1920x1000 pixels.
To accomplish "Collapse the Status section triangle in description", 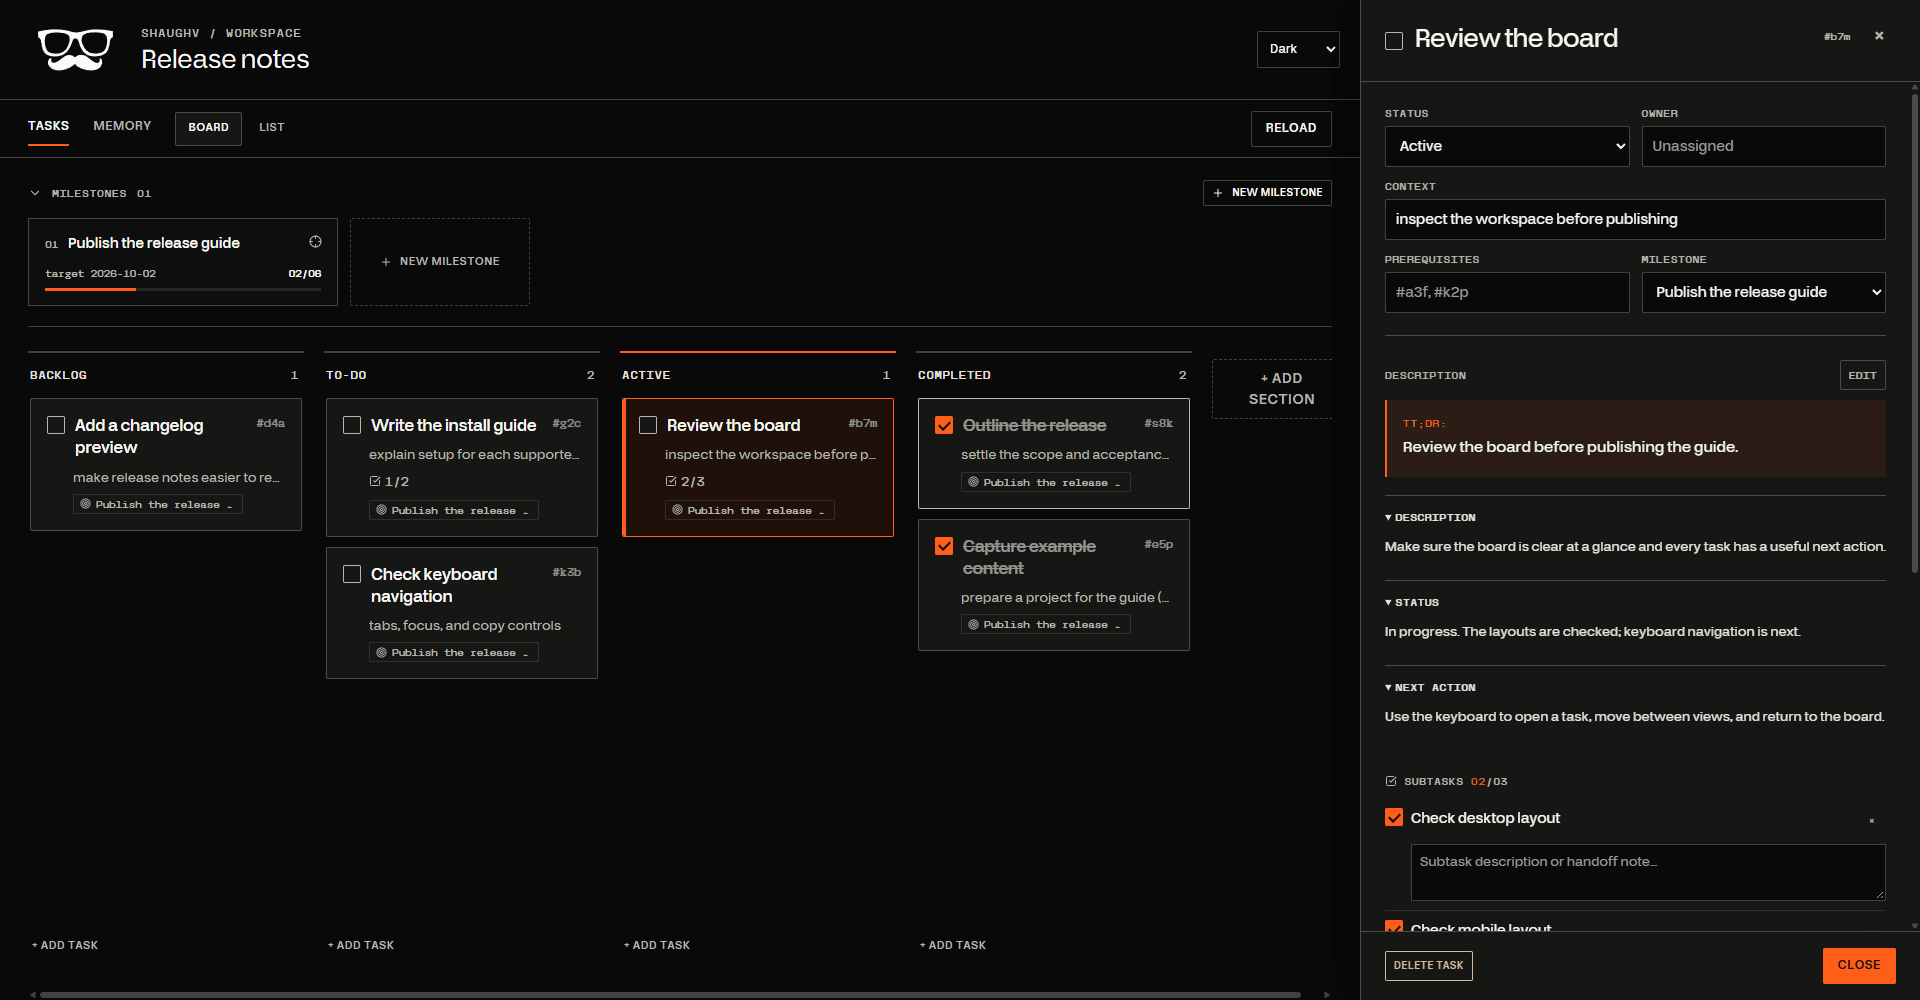I will pyautogui.click(x=1388, y=603).
